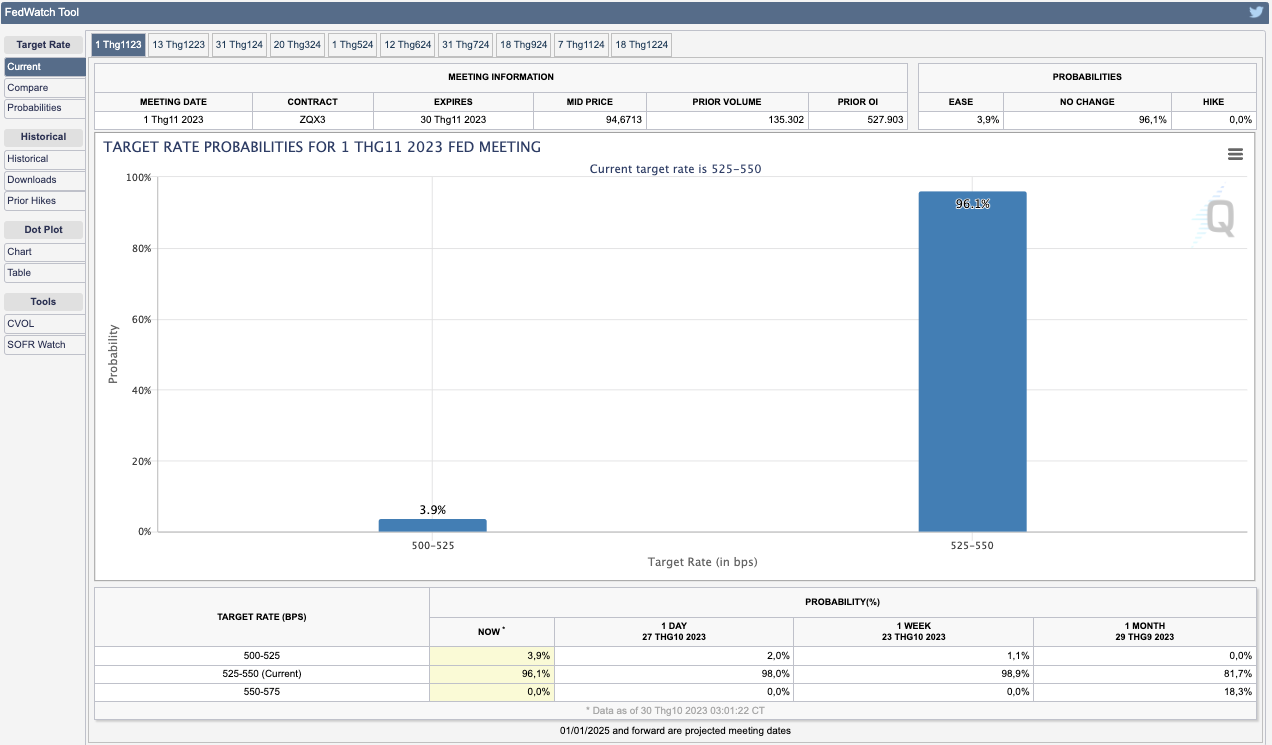Image resolution: width=1272 pixels, height=745 pixels.
Task: Open the Compare view
Action: pos(44,88)
